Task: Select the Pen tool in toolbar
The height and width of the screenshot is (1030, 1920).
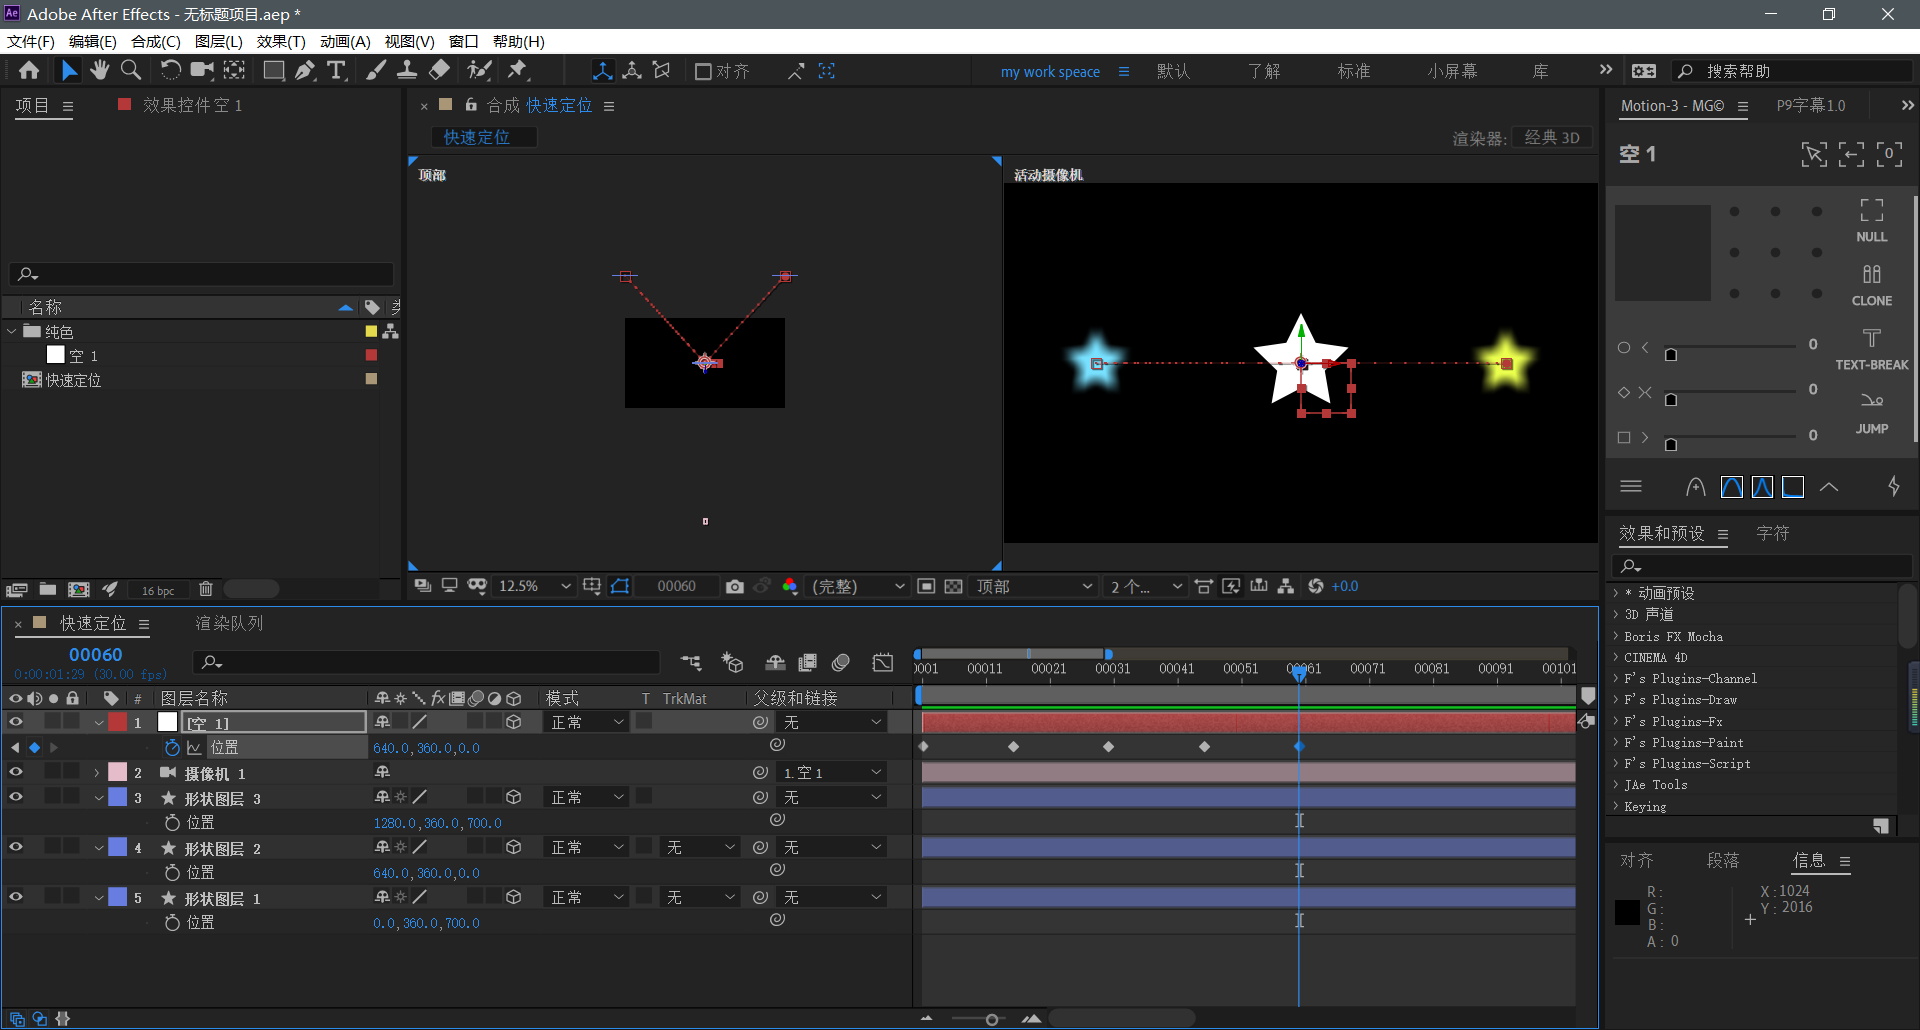Action: 305,70
